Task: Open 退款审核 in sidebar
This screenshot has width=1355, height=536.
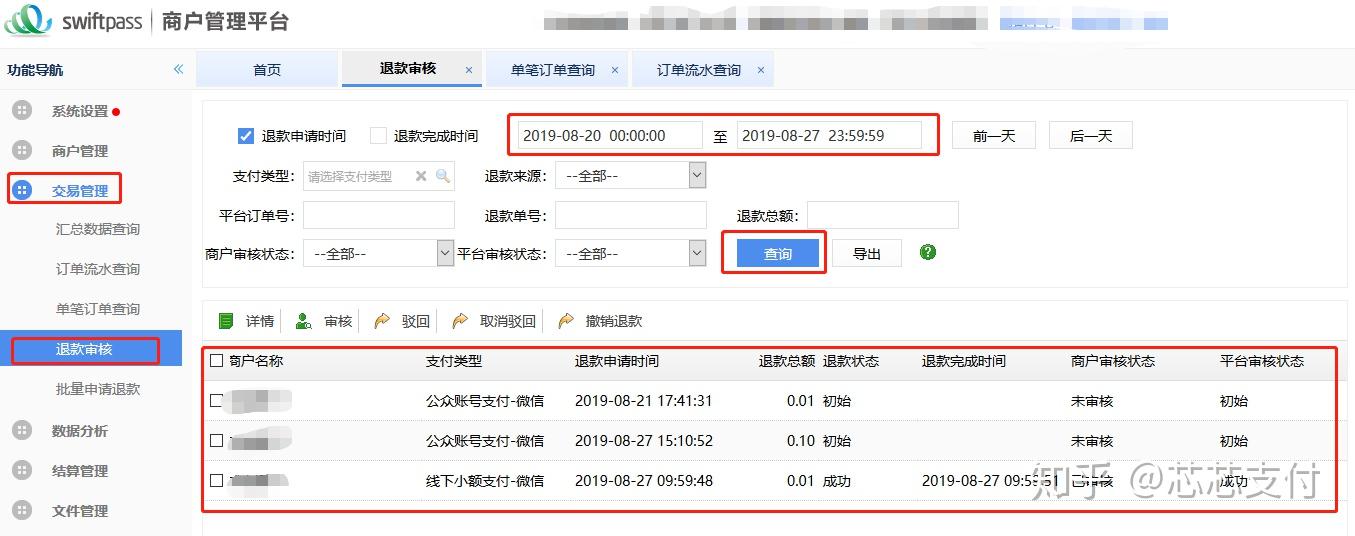Action: pyautogui.click(x=84, y=349)
